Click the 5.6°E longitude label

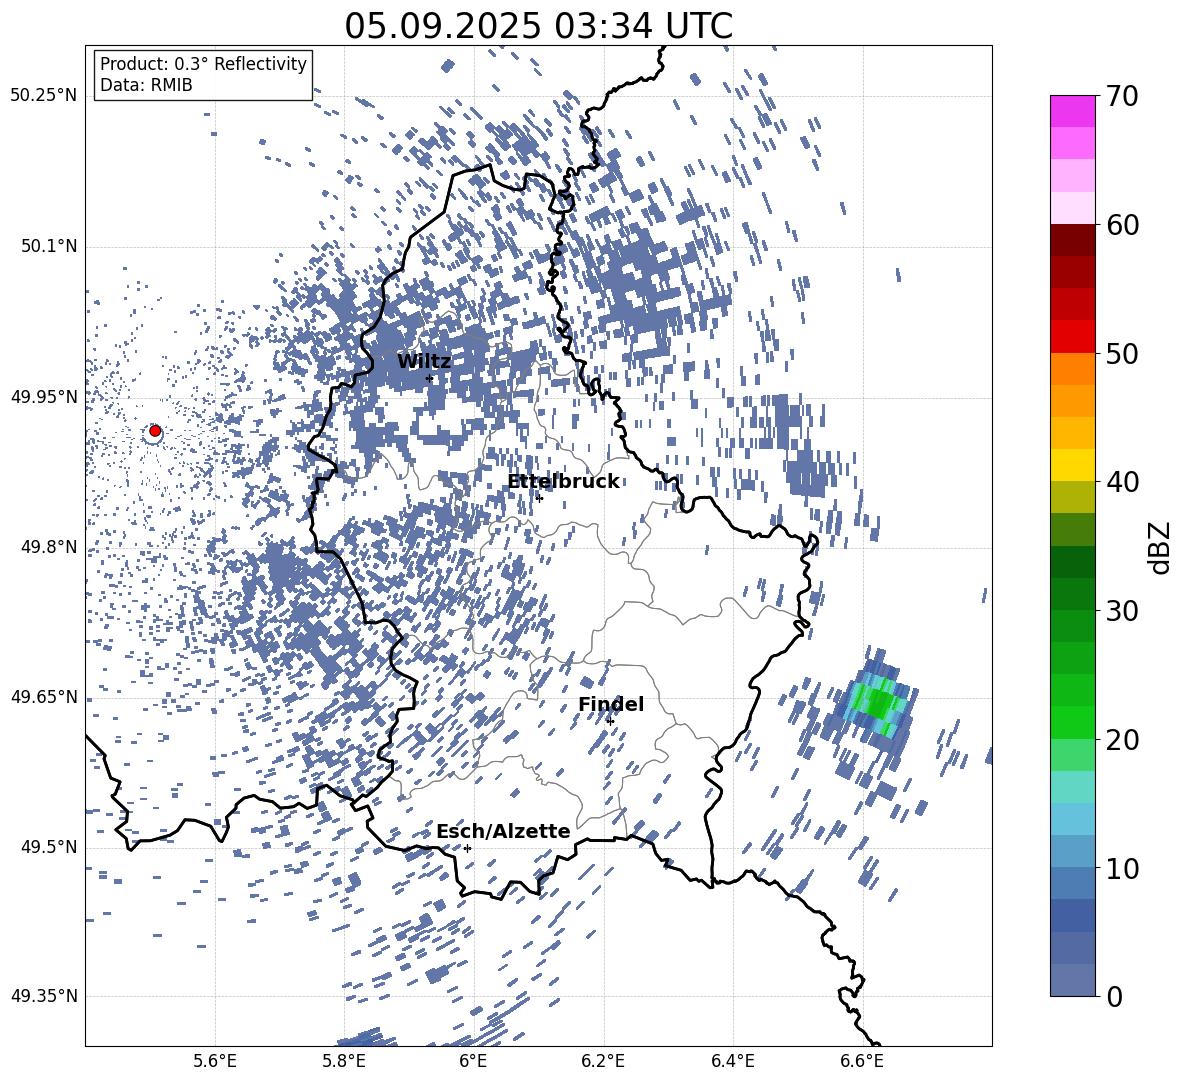click(x=215, y=1061)
